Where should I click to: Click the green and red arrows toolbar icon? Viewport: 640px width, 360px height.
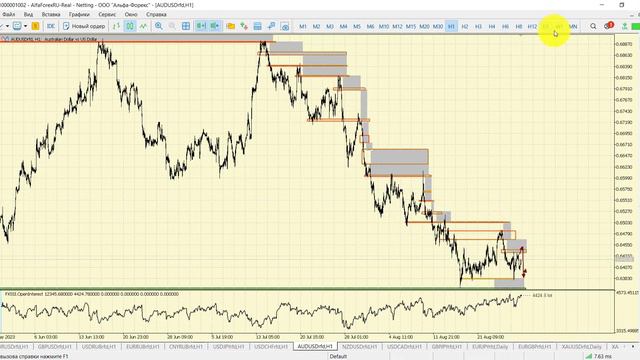(244, 26)
